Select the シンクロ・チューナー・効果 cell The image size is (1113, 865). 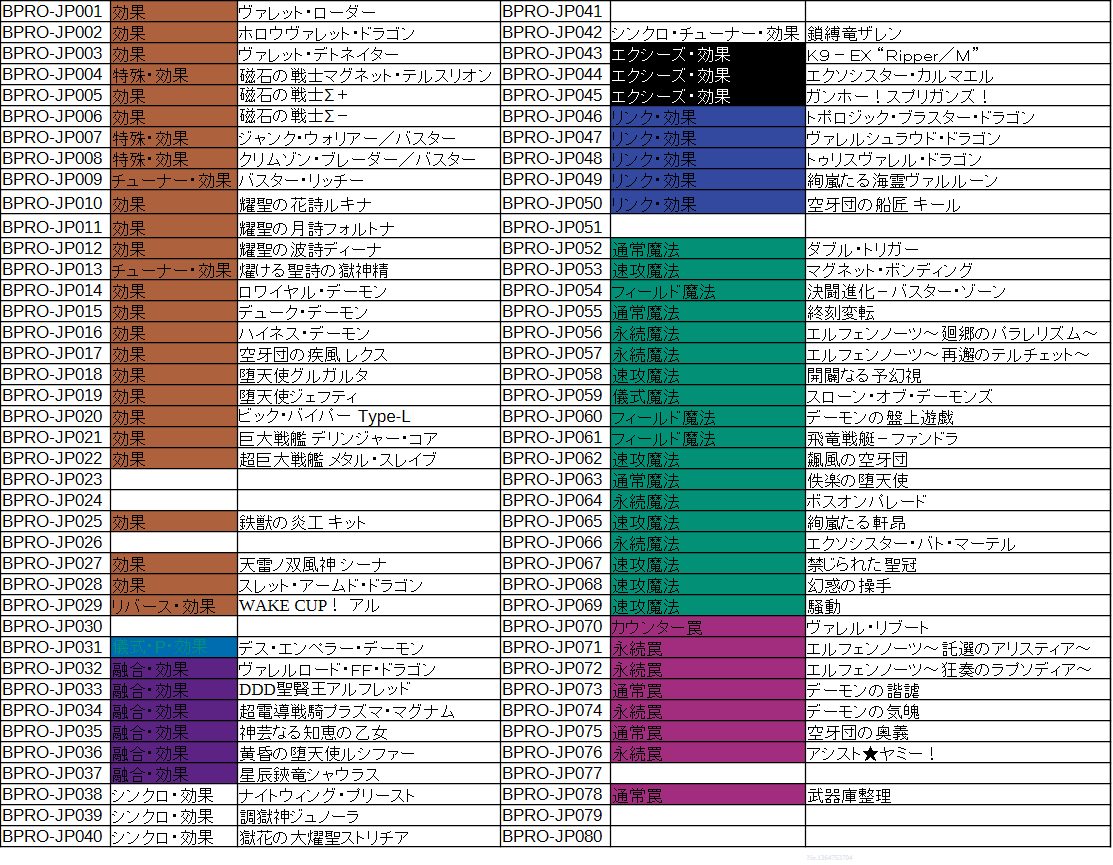(x=707, y=33)
